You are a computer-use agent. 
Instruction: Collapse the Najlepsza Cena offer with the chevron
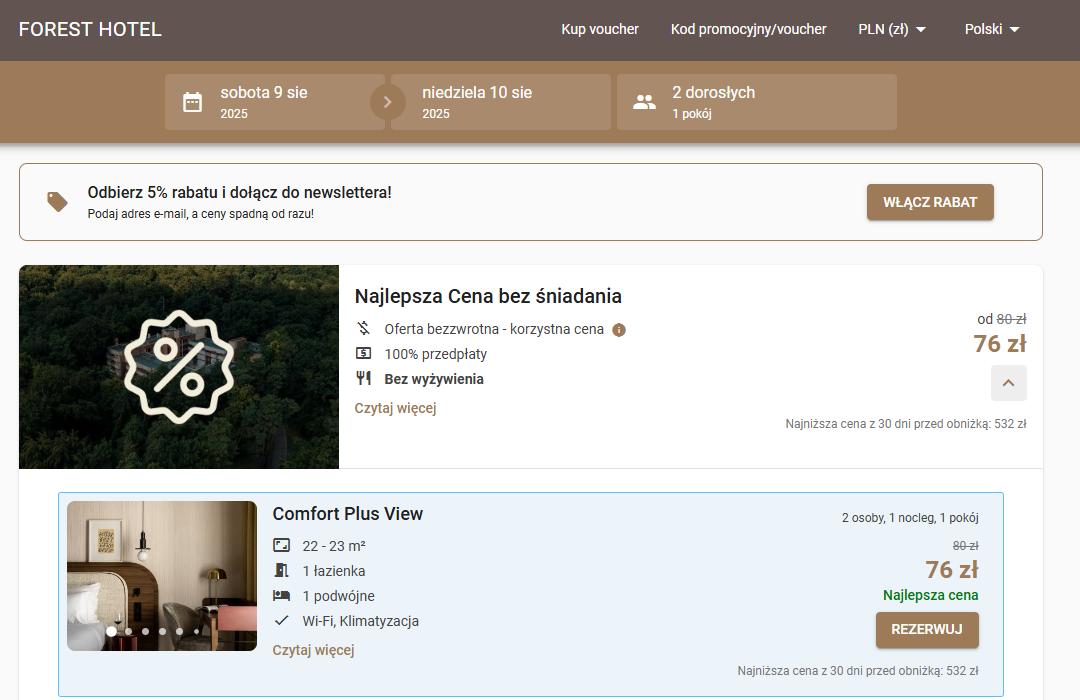point(1008,383)
